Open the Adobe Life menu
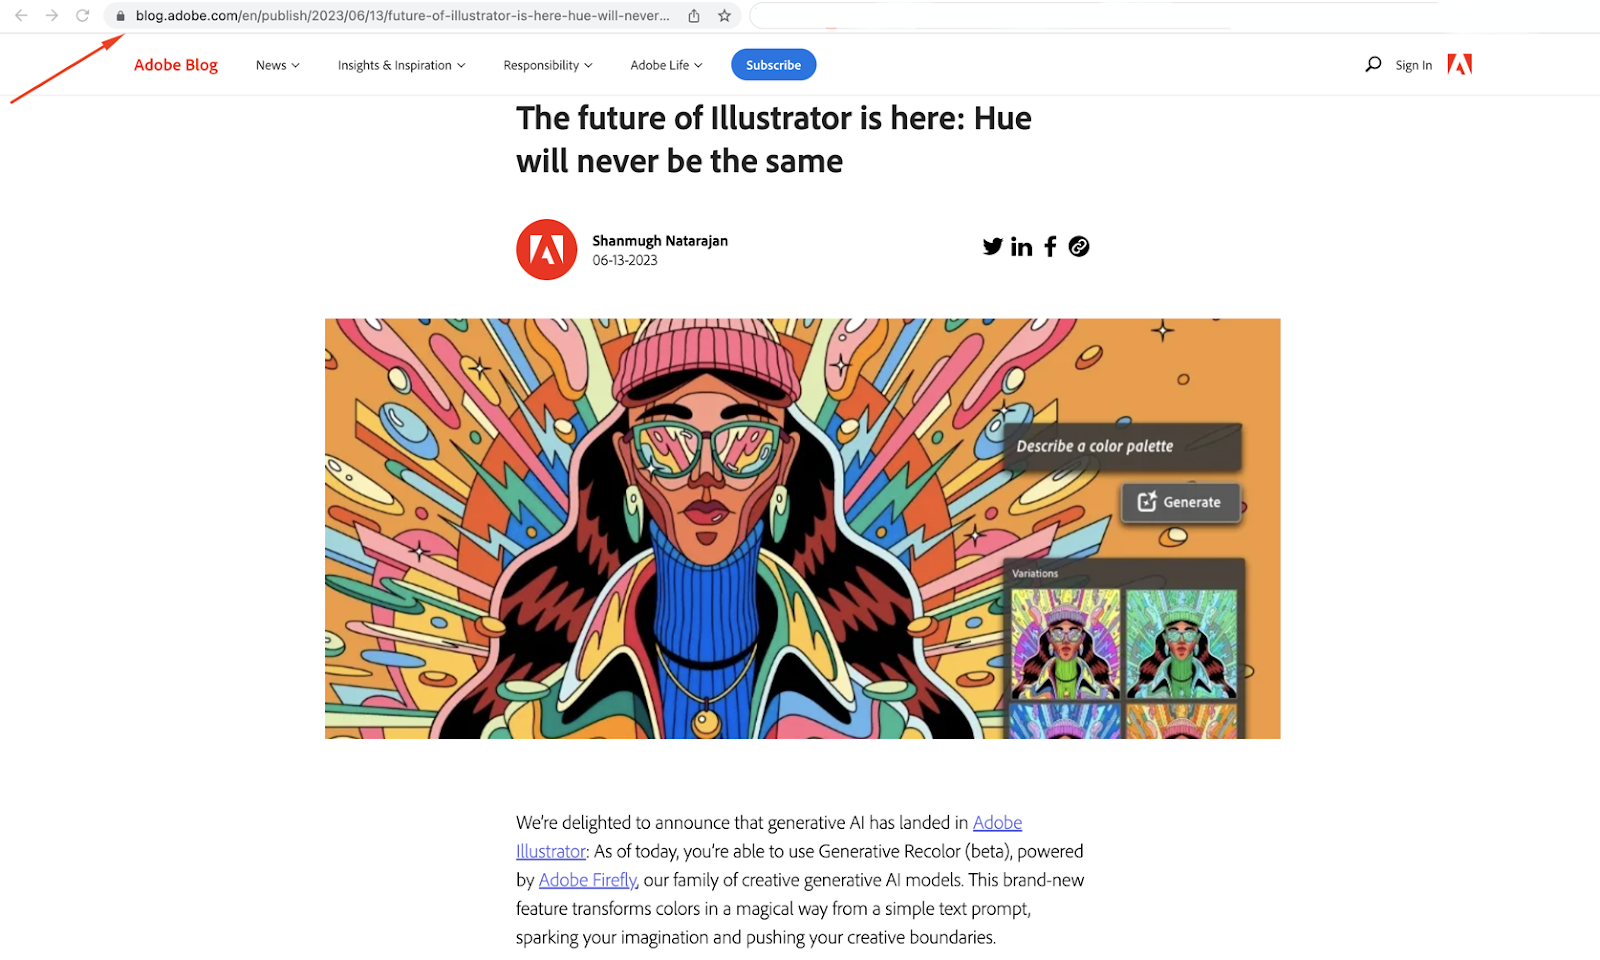Viewport: 1600px width, 960px height. click(666, 65)
